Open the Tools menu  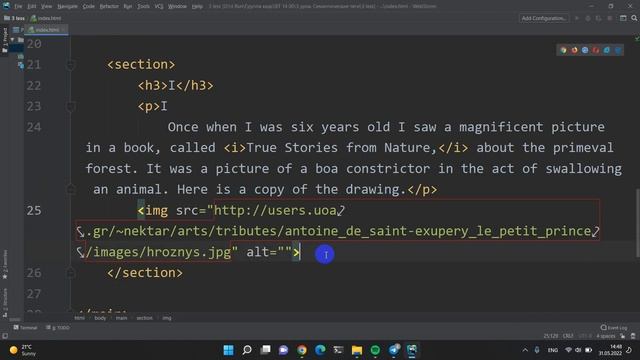(x=143, y=6)
